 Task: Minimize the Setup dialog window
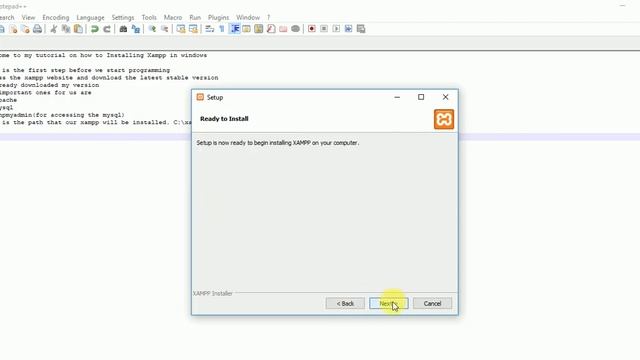point(397,97)
